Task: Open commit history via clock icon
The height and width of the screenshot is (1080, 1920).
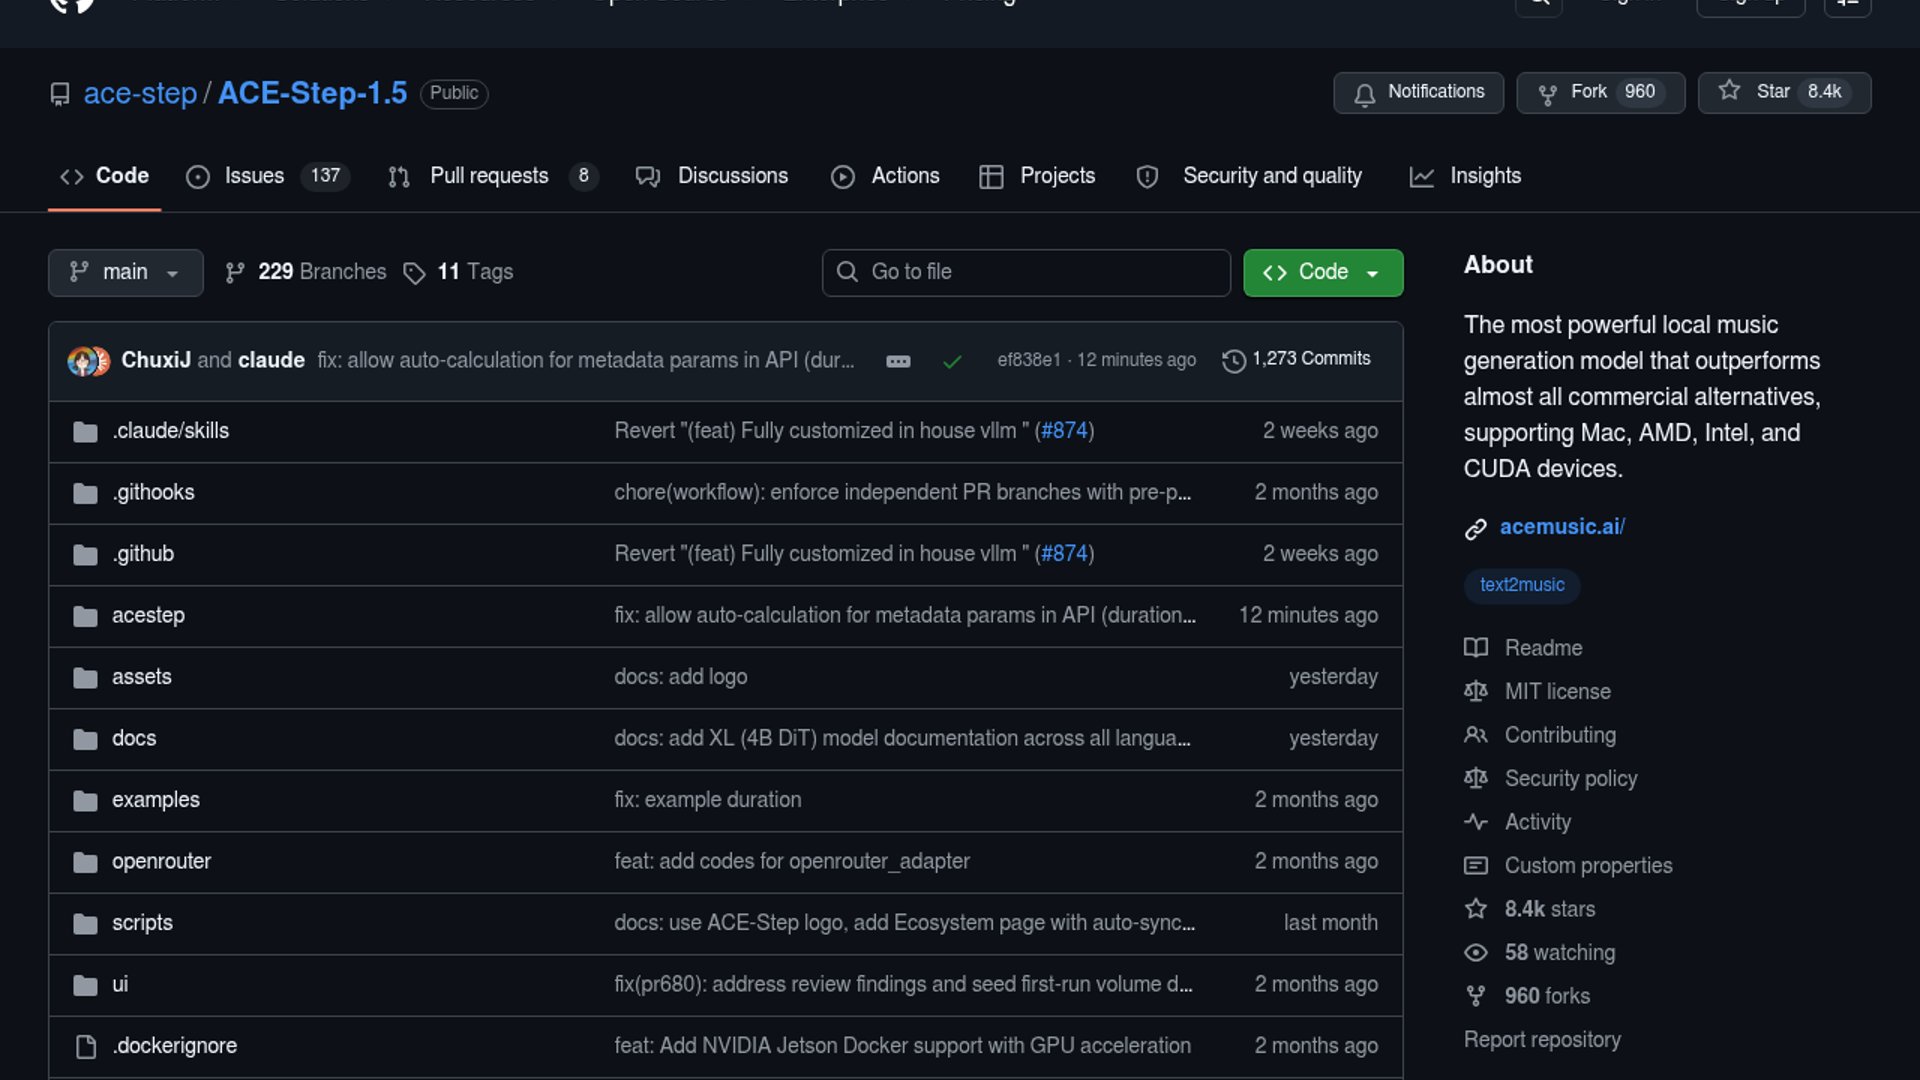Action: 1234,360
